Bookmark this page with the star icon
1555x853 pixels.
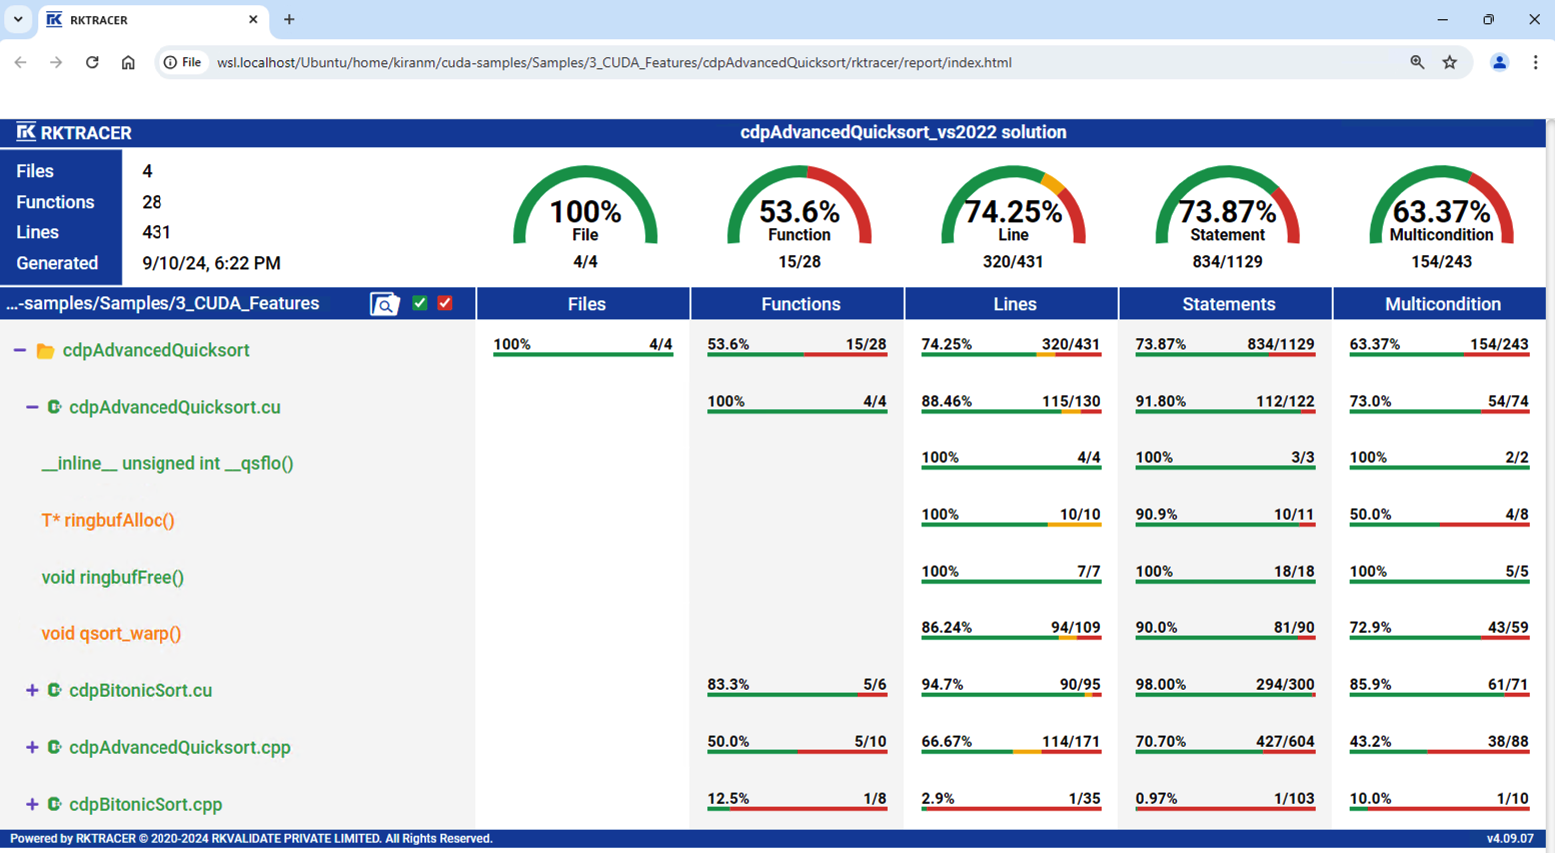[1450, 62]
